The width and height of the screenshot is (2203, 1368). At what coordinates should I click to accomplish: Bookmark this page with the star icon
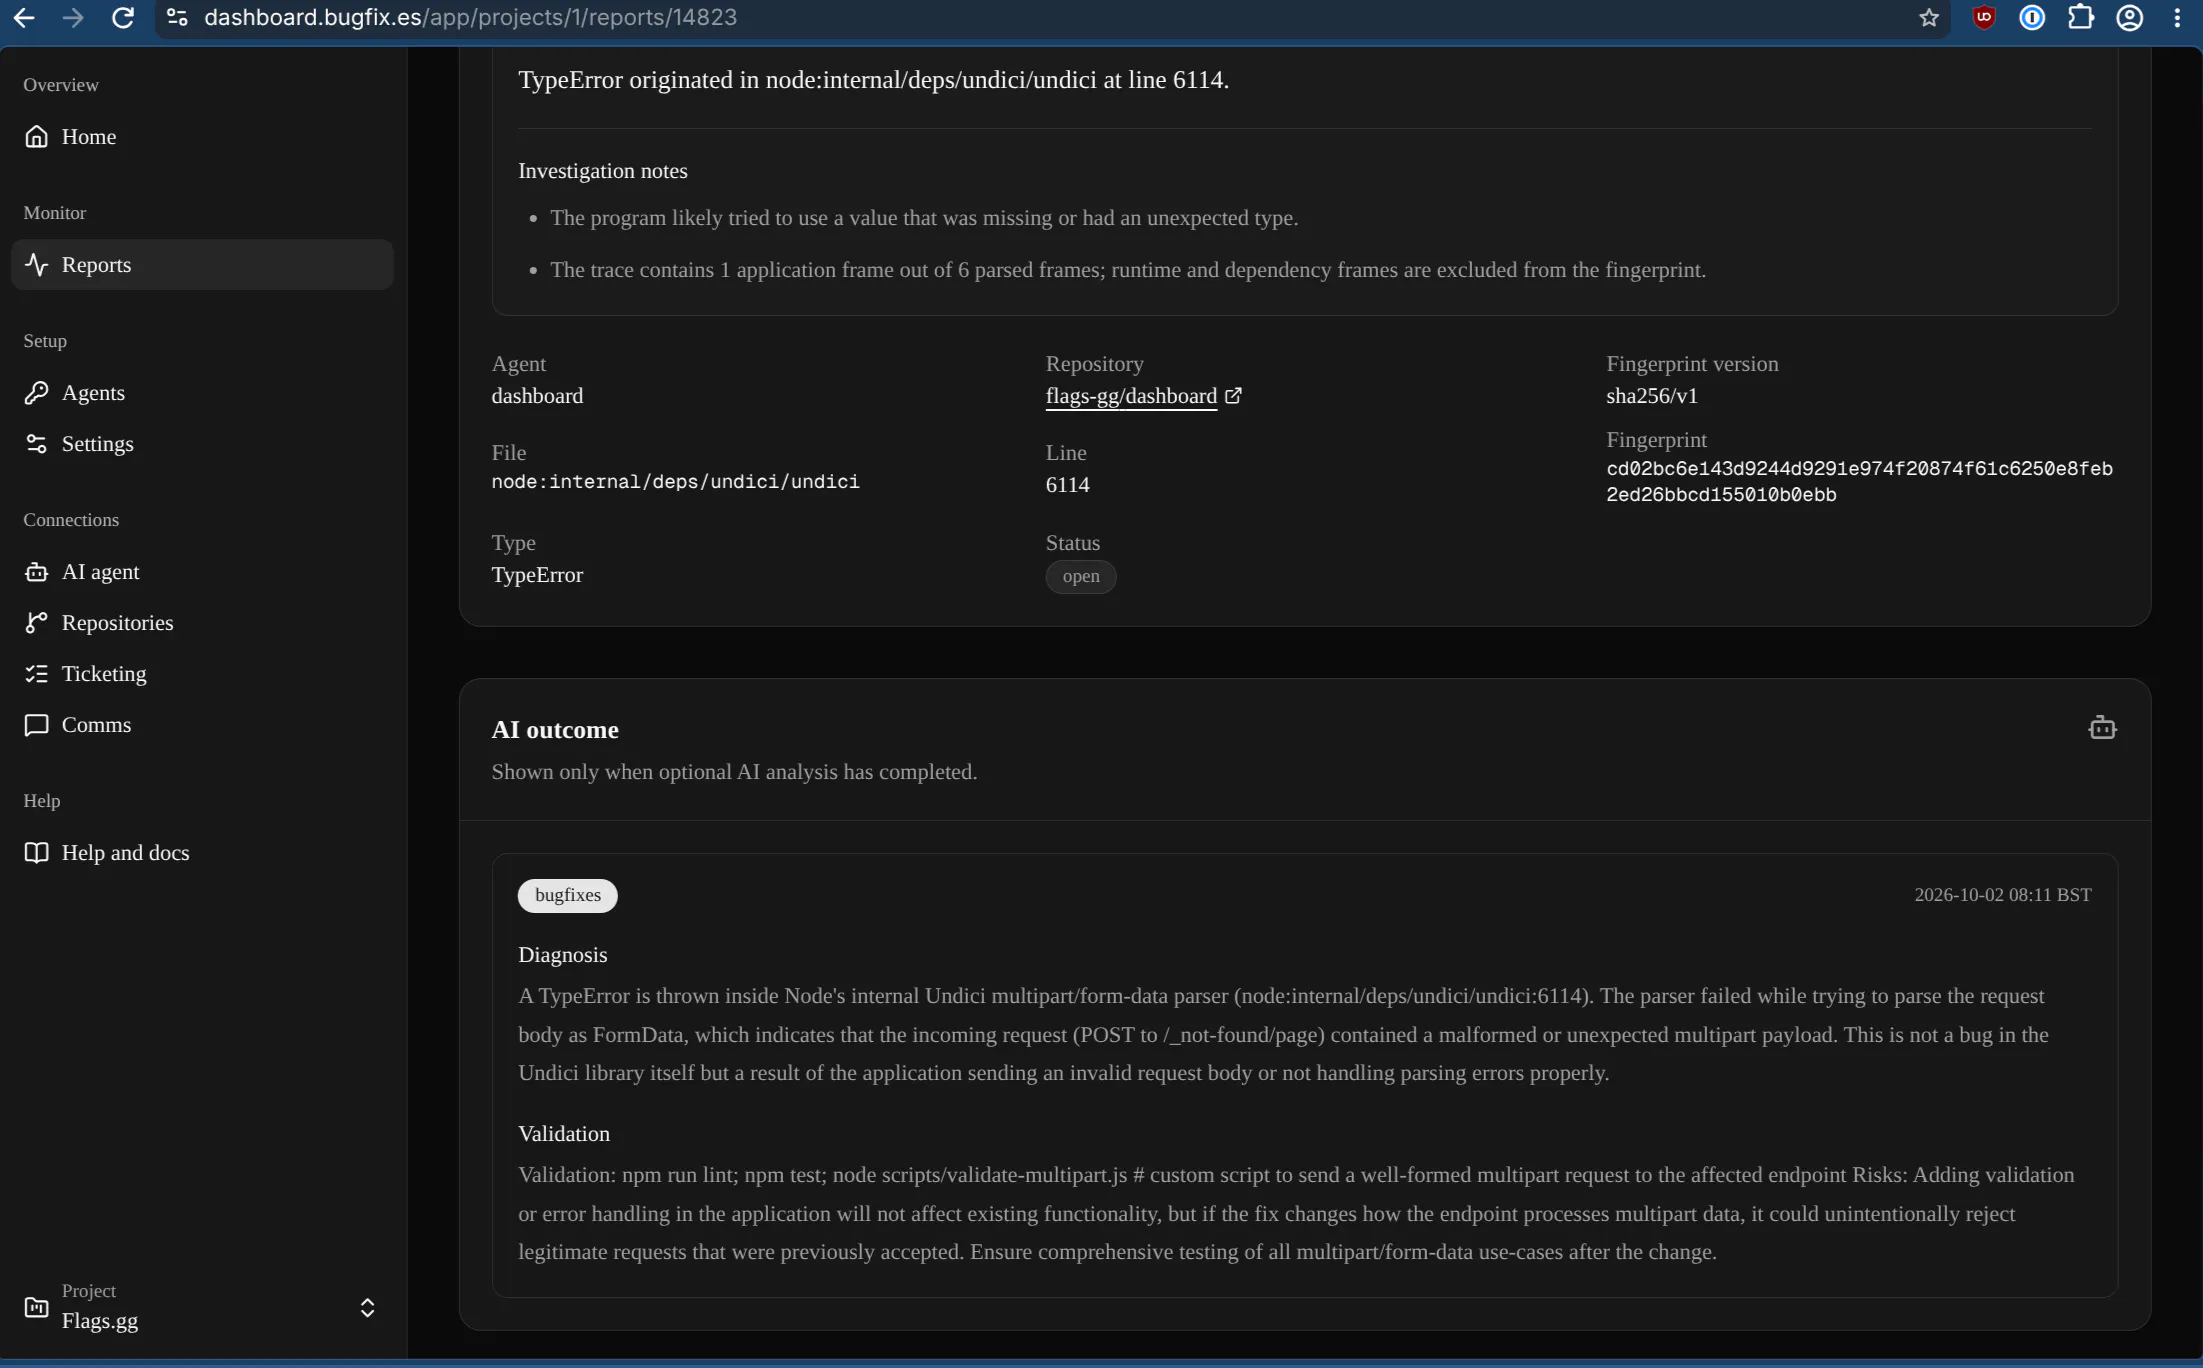(1929, 17)
